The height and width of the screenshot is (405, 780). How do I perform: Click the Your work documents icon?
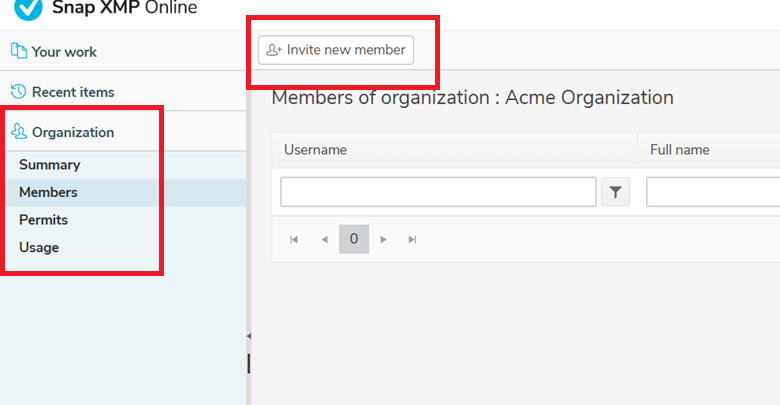pyautogui.click(x=19, y=51)
